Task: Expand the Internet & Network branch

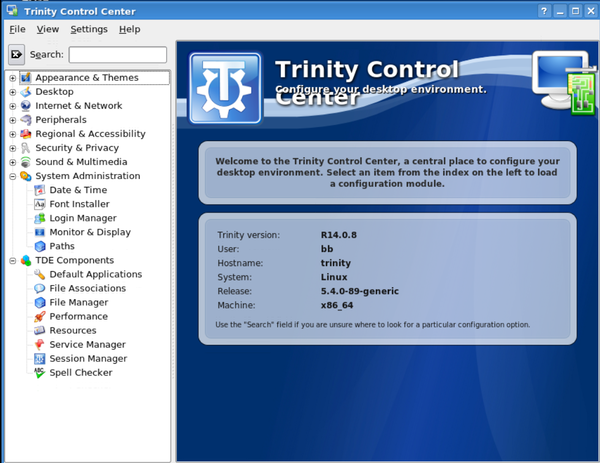Action: [13, 106]
